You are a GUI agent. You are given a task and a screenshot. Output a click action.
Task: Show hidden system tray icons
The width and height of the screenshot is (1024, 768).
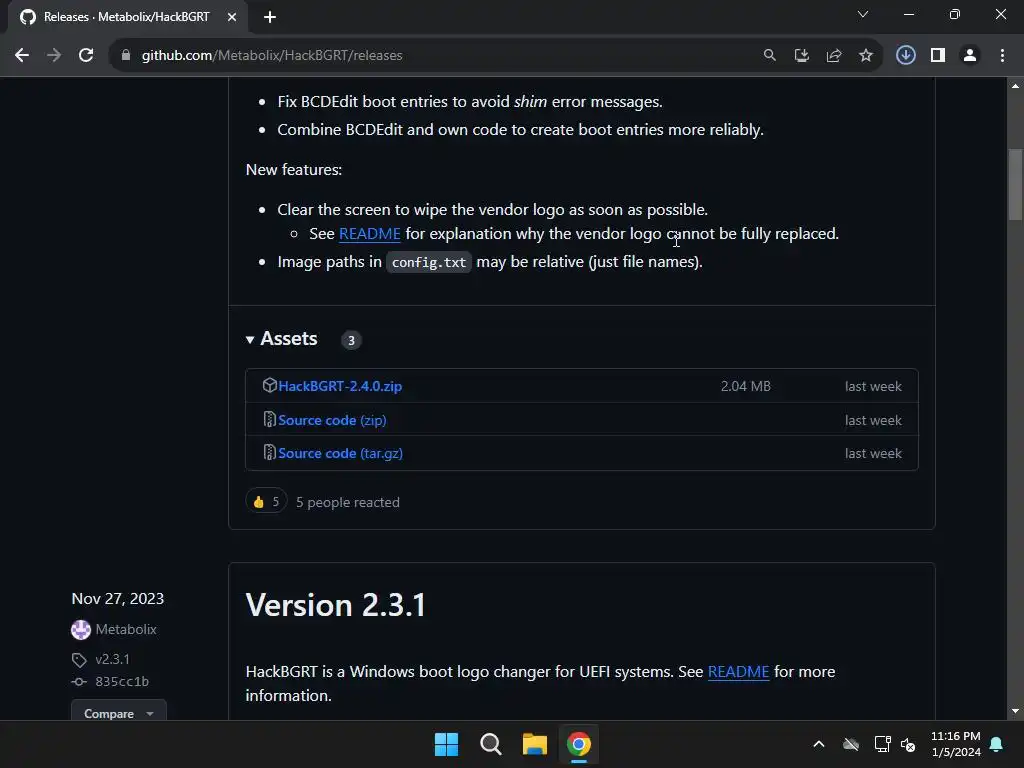(x=818, y=744)
